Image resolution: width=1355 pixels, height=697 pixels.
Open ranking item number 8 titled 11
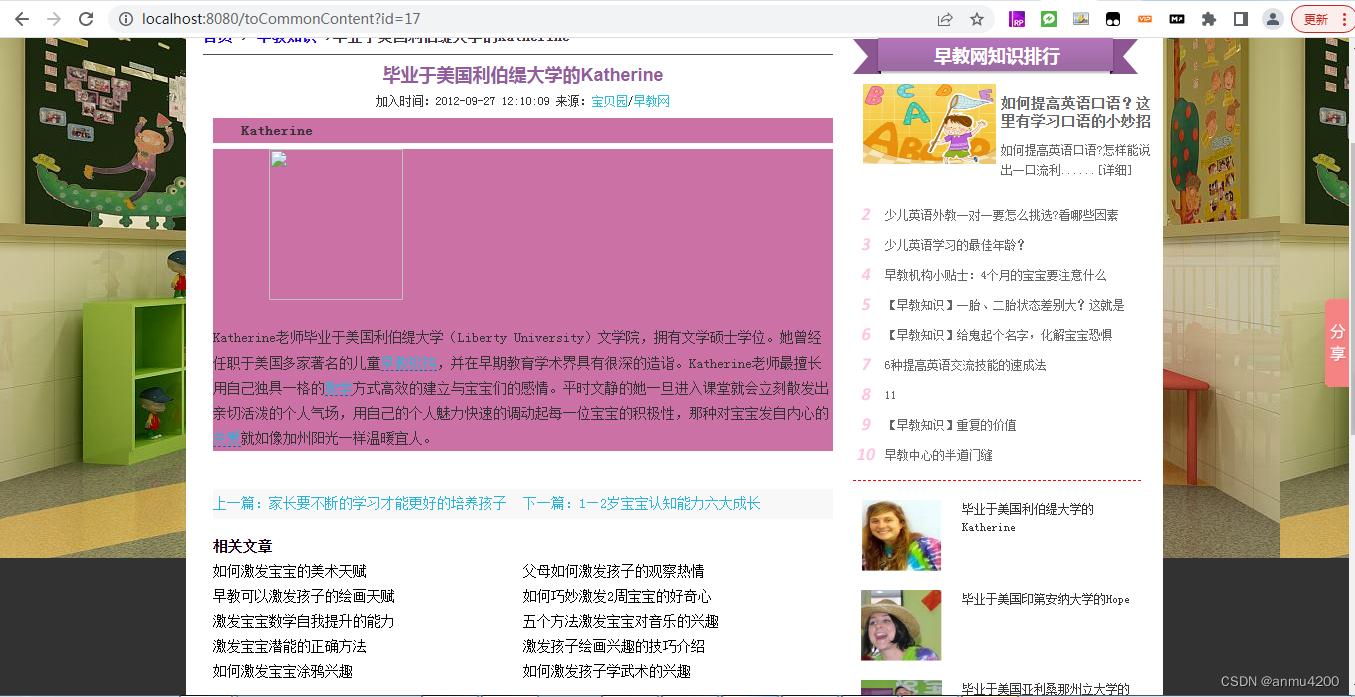[890, 395]
